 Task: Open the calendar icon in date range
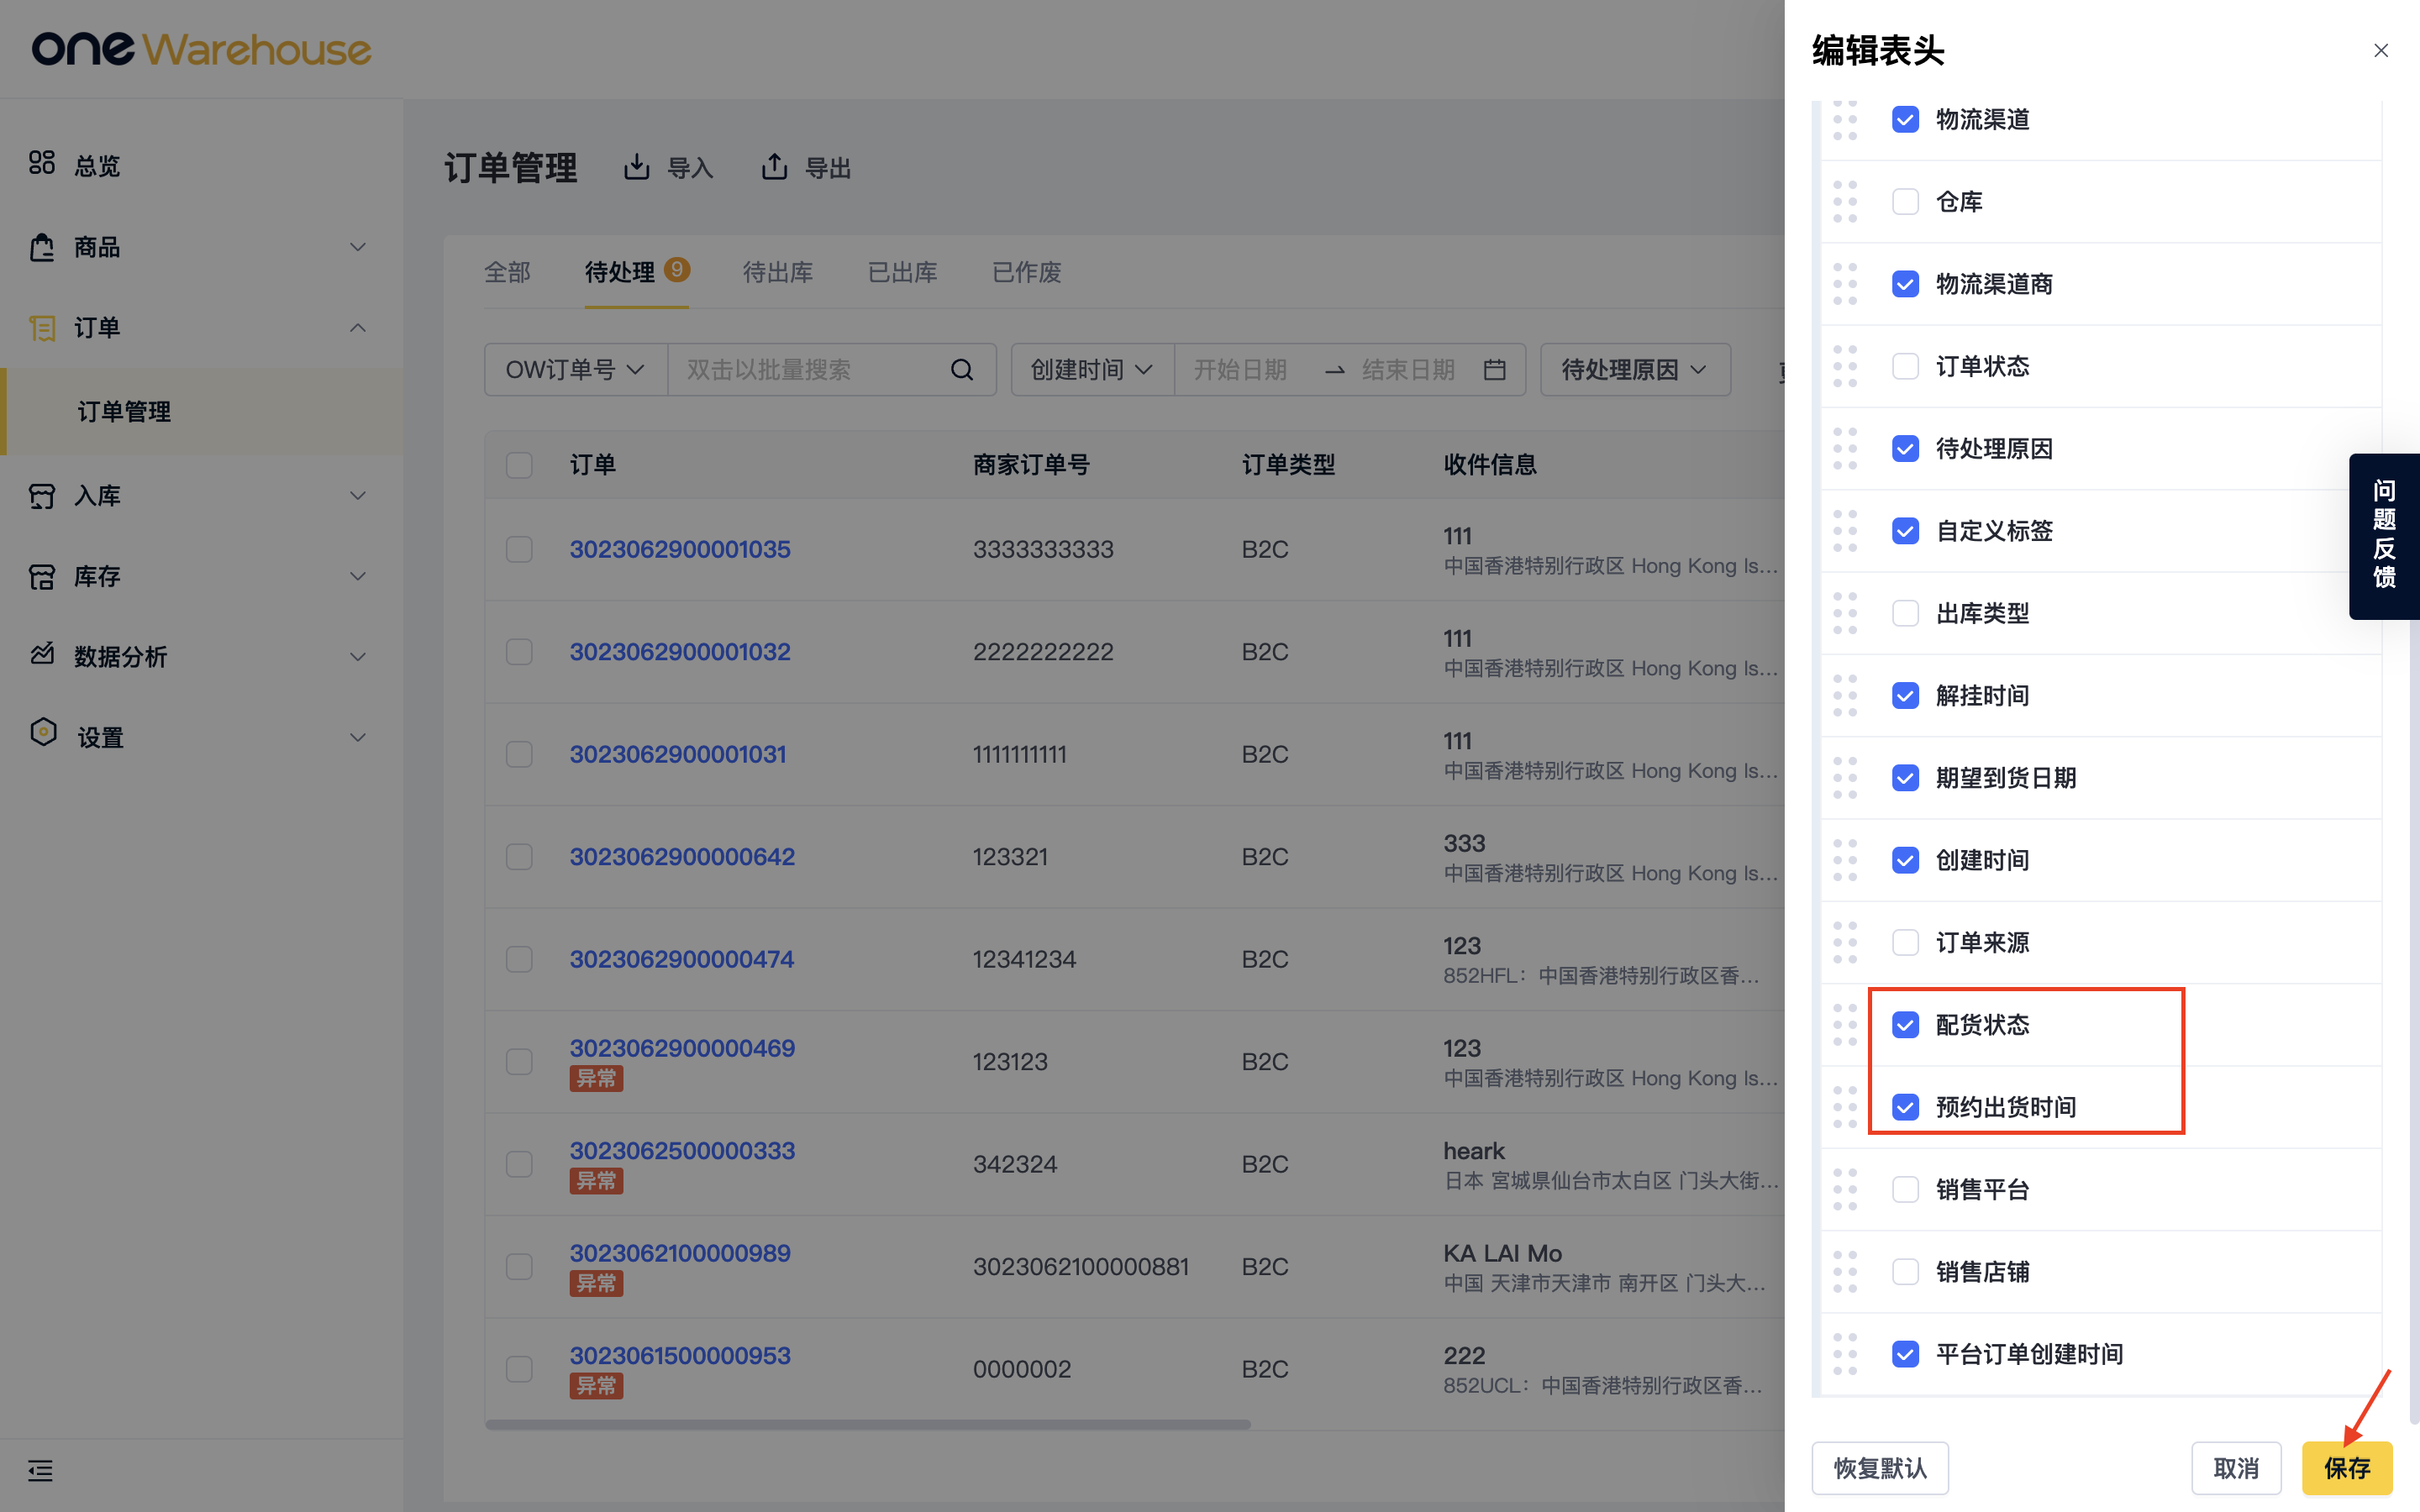(x=1494, y=370)
